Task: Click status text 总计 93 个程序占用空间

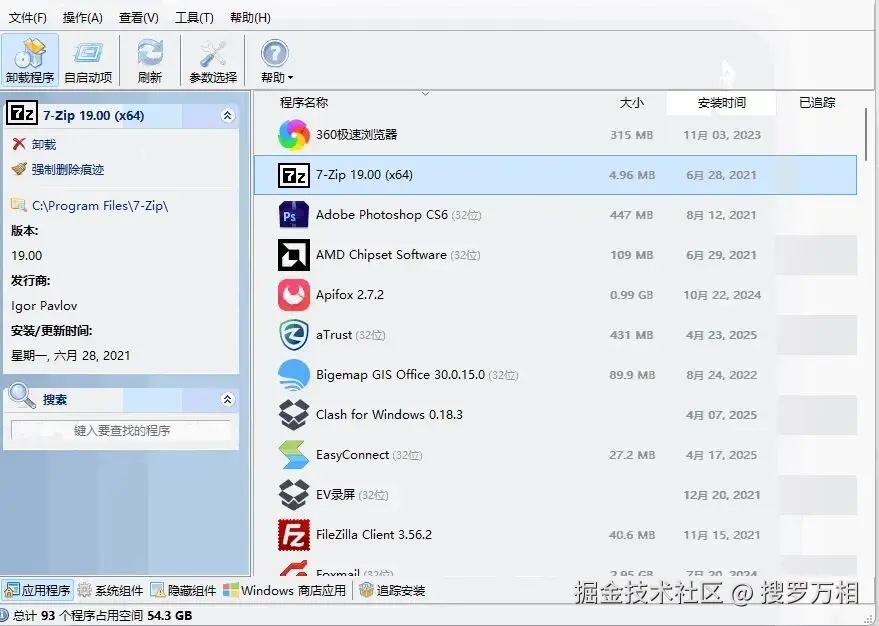Action: (79, 615)
